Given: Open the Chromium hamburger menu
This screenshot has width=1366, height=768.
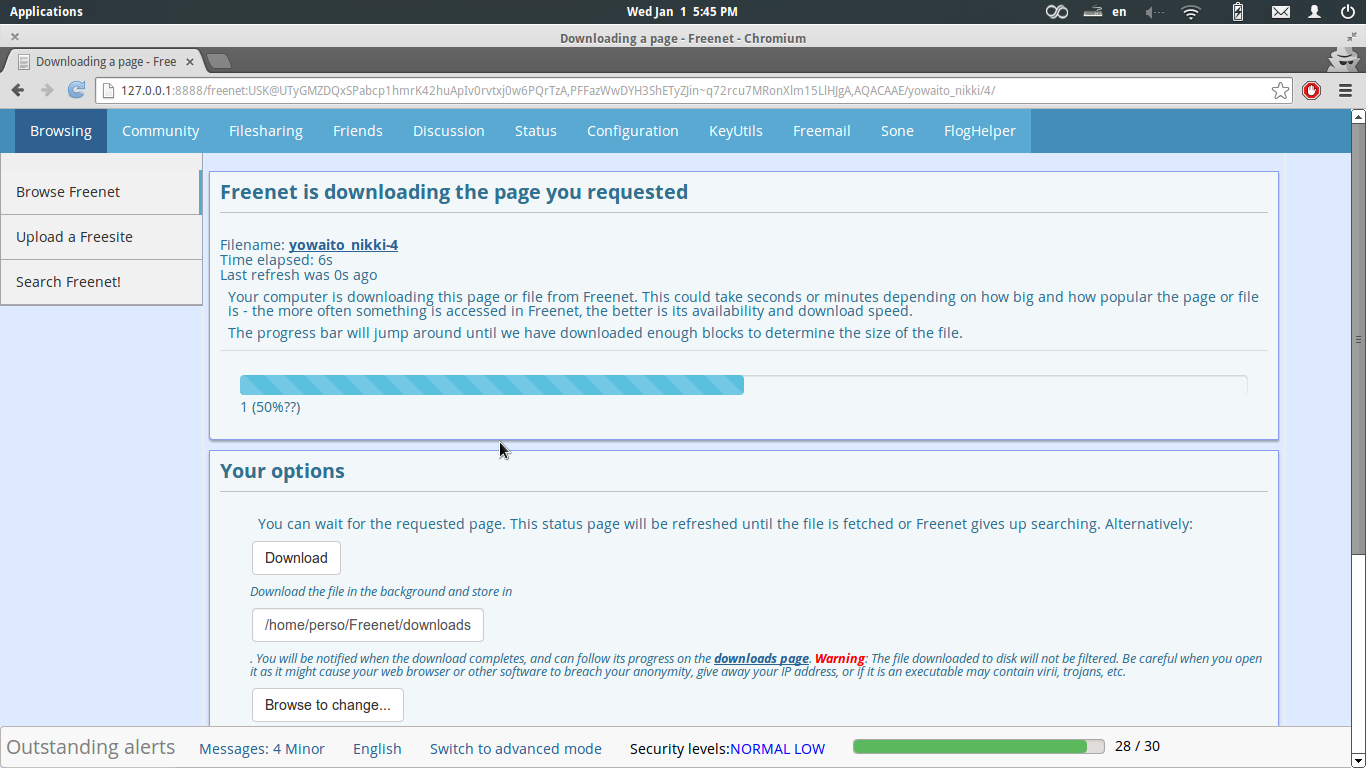Looking at the screenshot, I should pyautogui.click(x=1345, y=90).
